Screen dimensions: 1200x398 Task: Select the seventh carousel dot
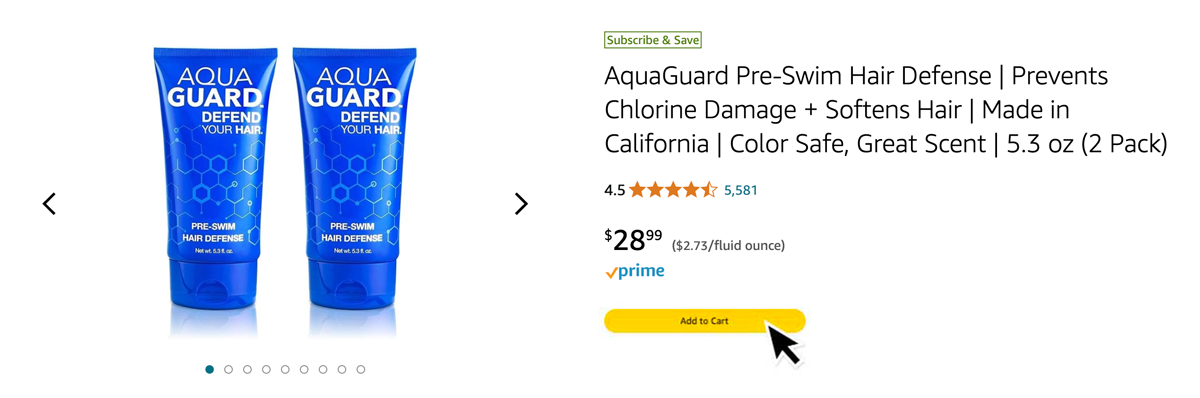(323, 369)
